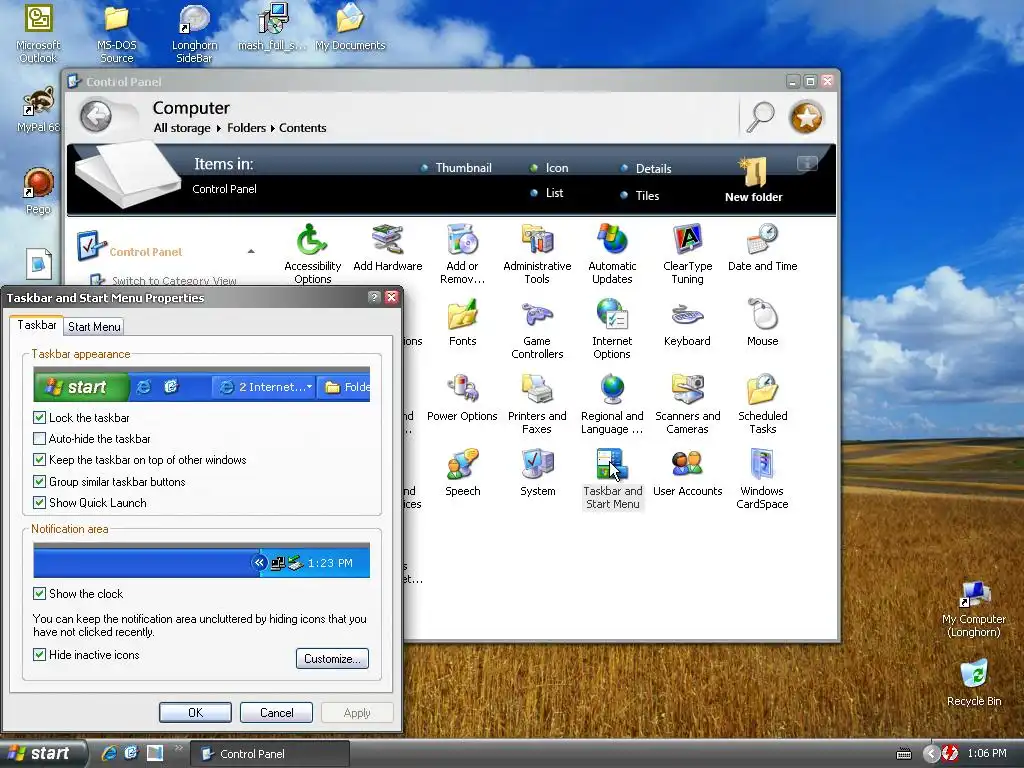Click the Customize... button
Image resolution: width=1024 pixels, height=768 pixels.
tap(332, 659)
